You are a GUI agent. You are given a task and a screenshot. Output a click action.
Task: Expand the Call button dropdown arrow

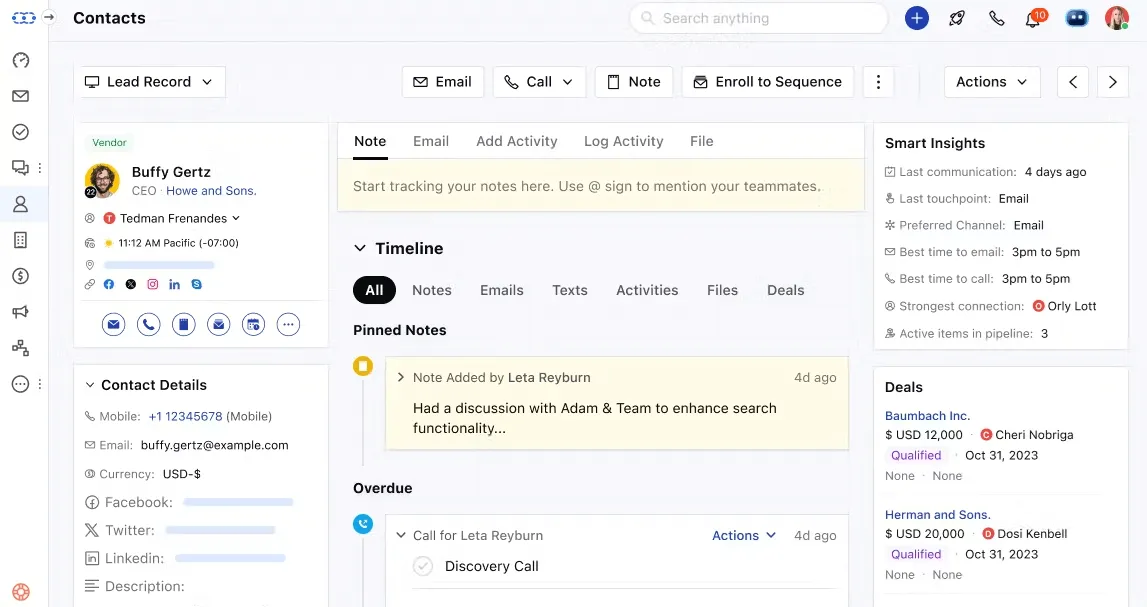[x=568, y=82]
